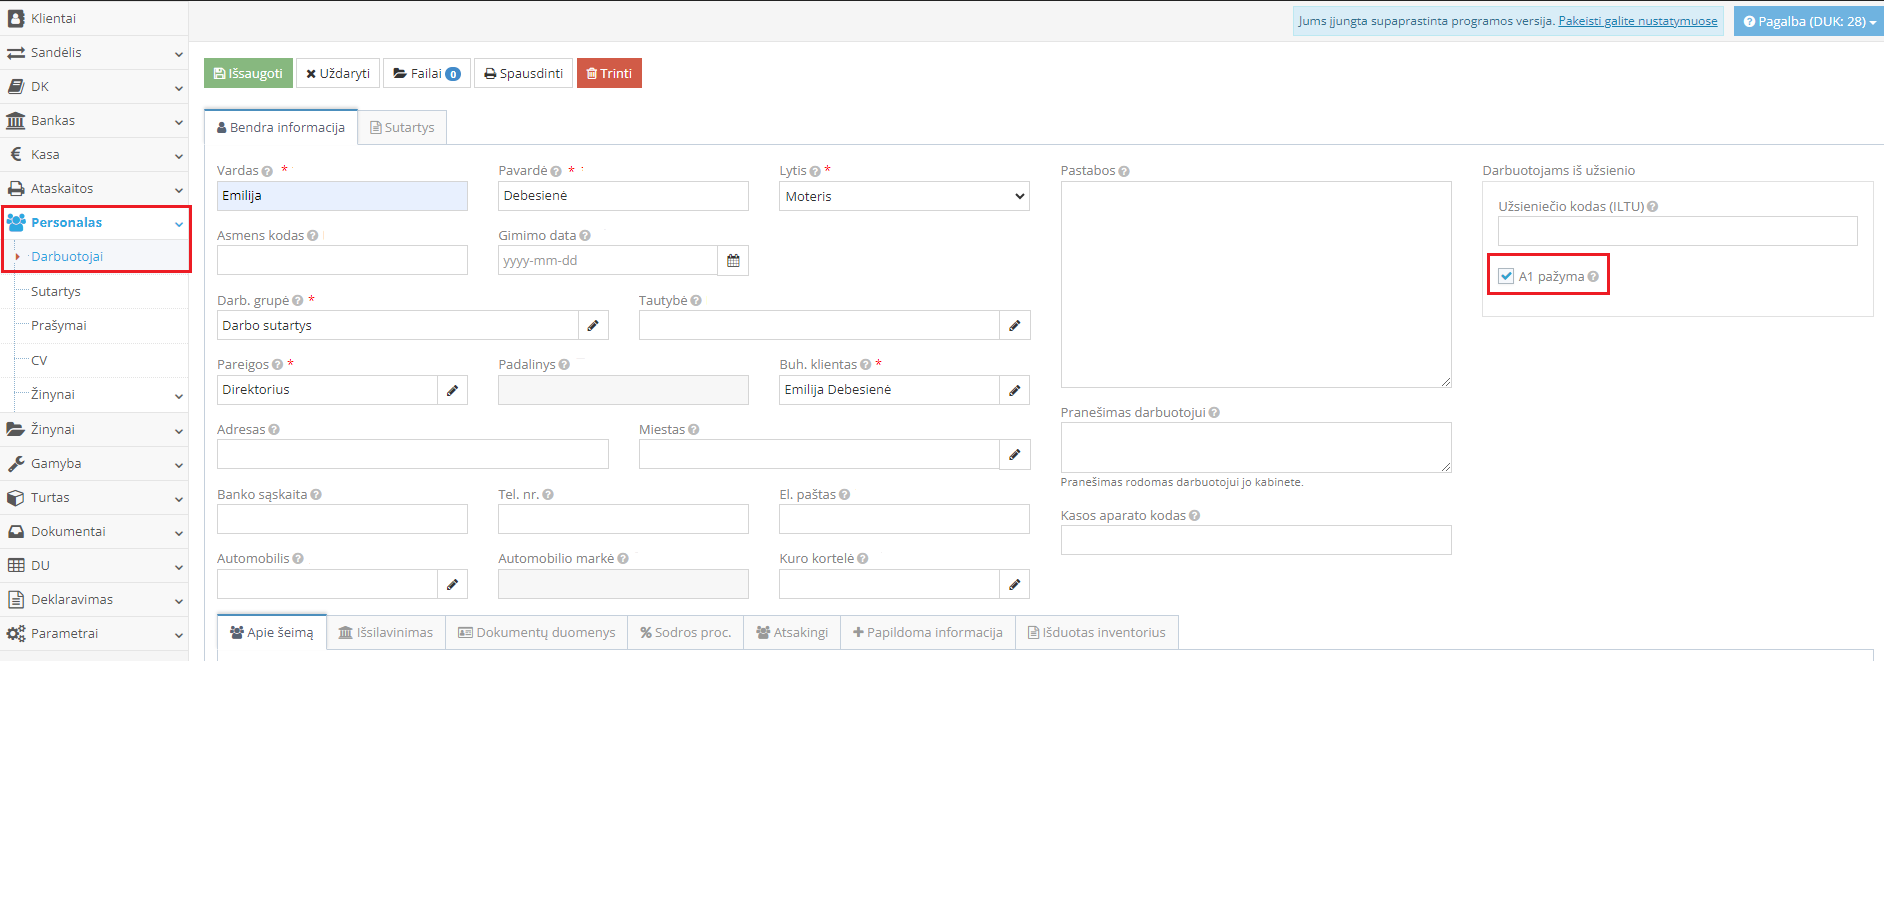Click the pencil icon for Darb. grupė
Viewport: 1884px width, 921px height.
(x=593, y=326)
